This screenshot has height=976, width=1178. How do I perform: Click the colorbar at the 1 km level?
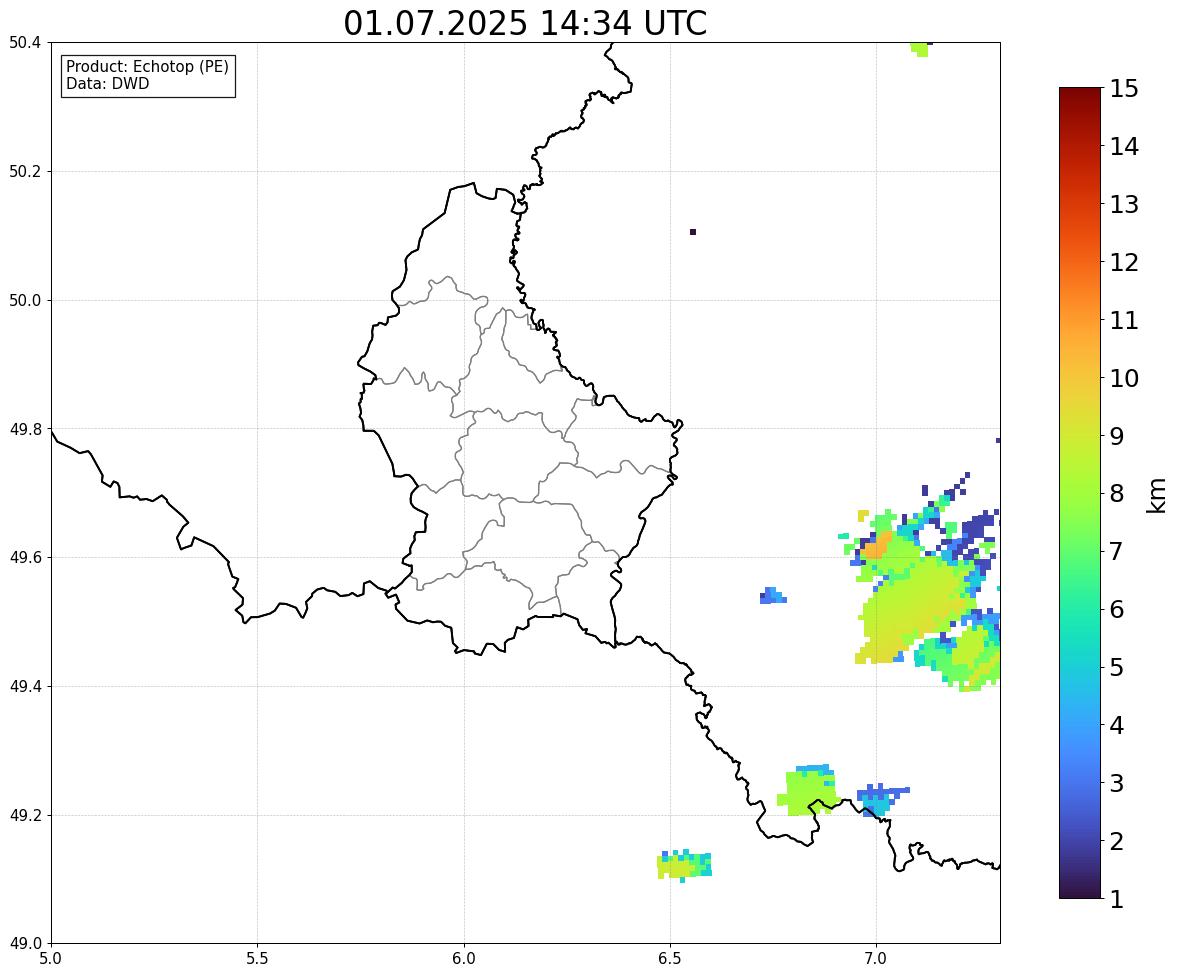pos(1080,896)
